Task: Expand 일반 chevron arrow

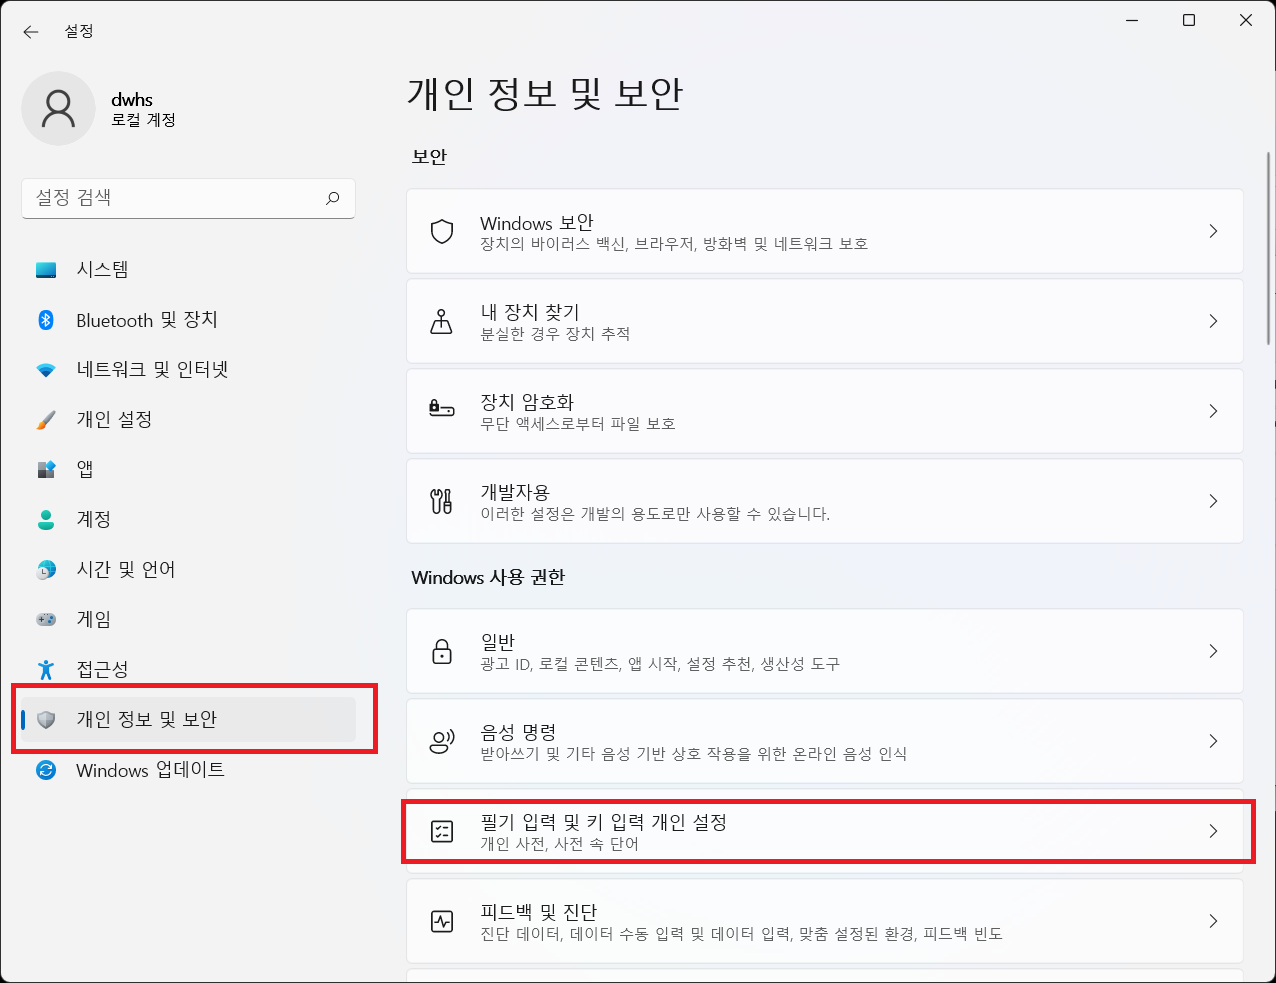Action: [x=1213, y=651]
